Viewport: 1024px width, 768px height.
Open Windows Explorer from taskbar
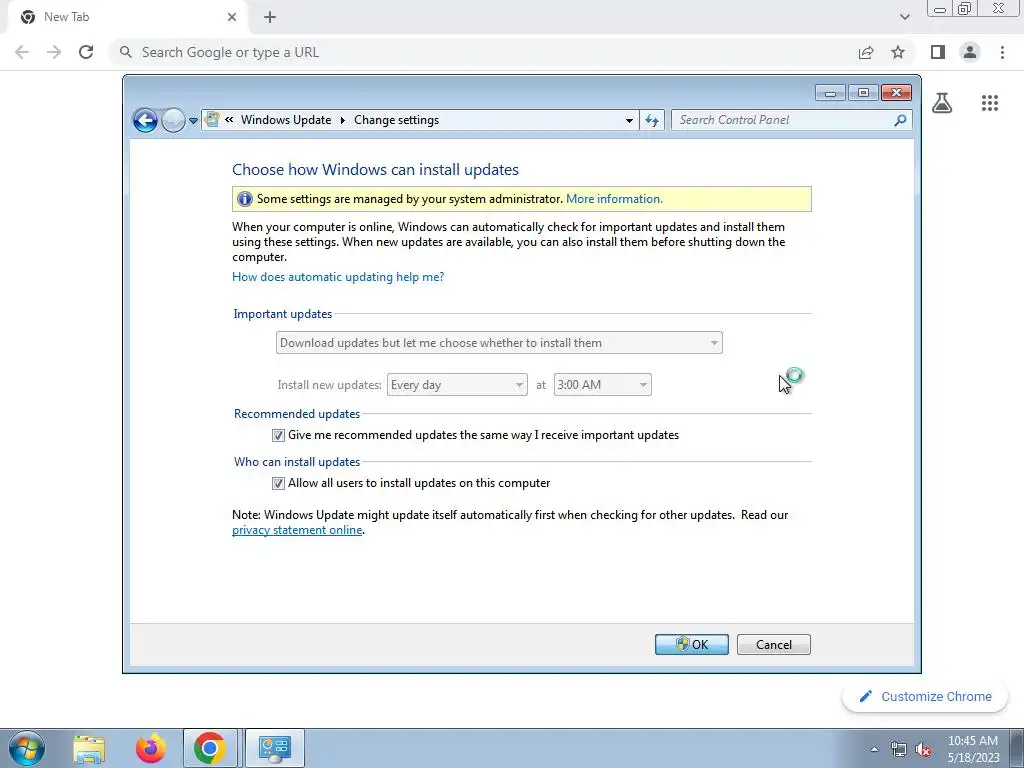pos(89,749)
